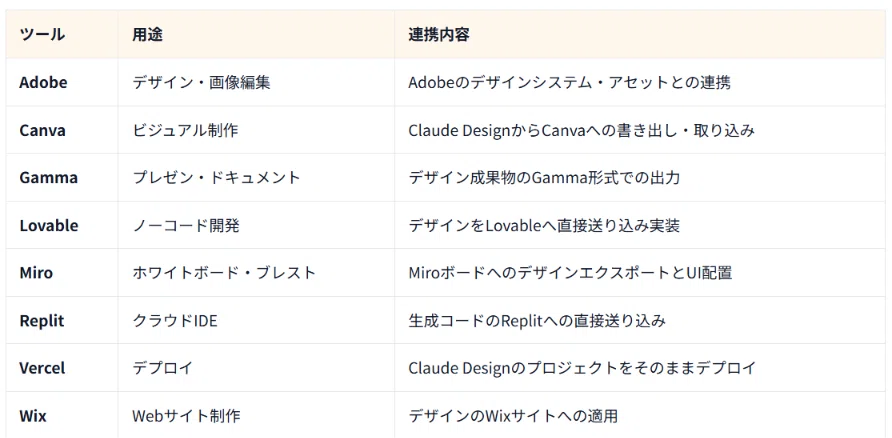Click the デザイン成果物のGamma形式での出力 text
The height and width of the screenshot is (438, 892).
pyautogui.click(x=544, y=177)
